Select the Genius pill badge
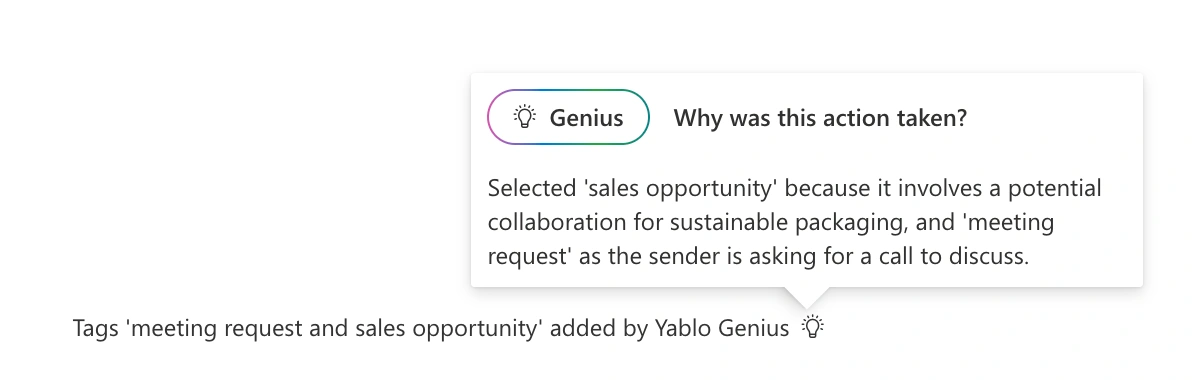Image resolution: width=1192 pixels, height=380 pixels. [x=569, y=117]
